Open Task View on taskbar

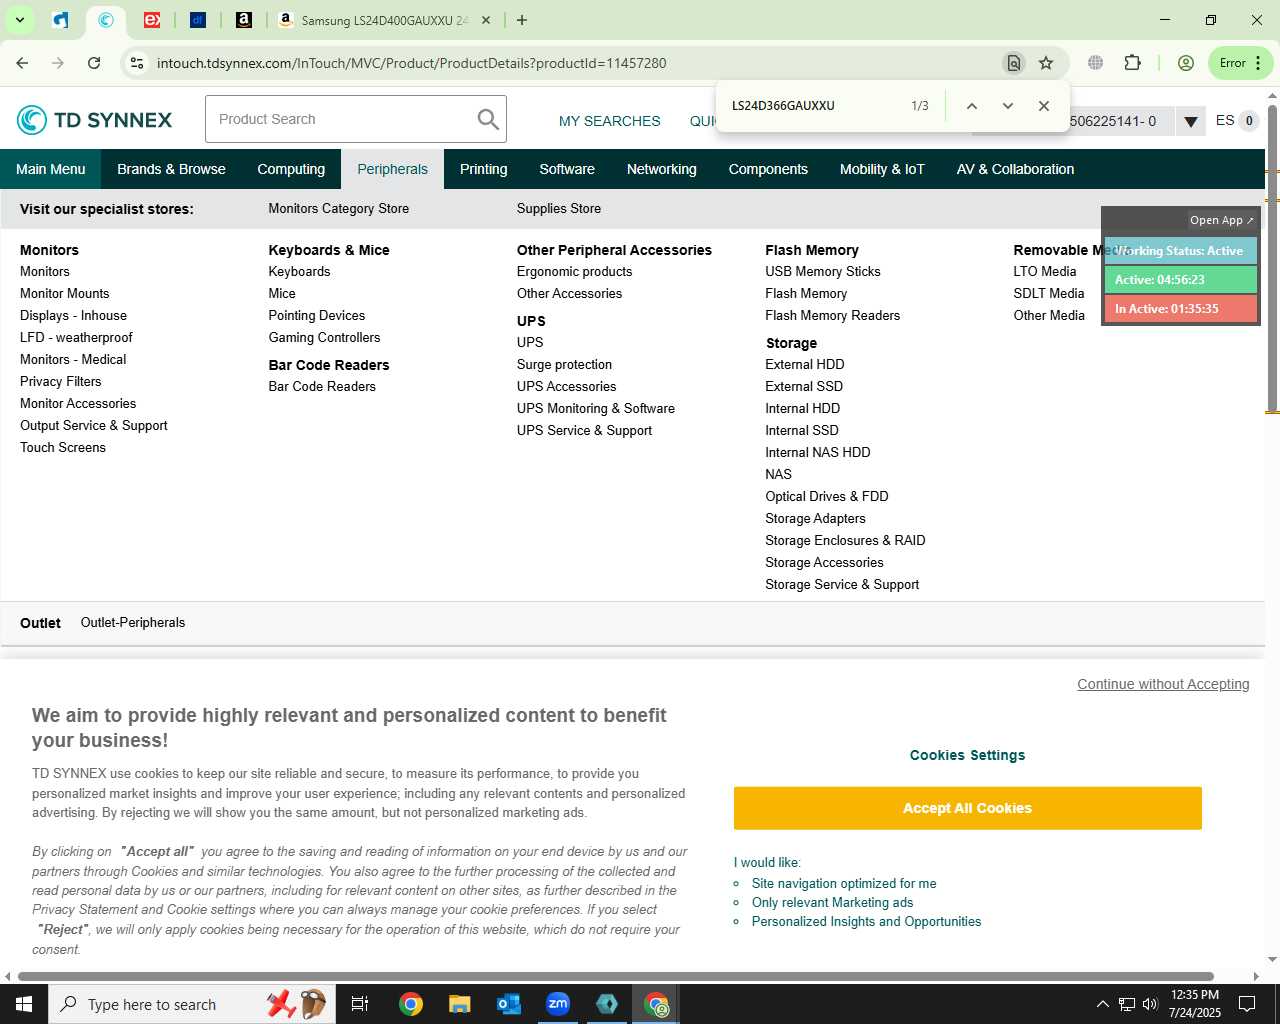[x=360, y=1004]
